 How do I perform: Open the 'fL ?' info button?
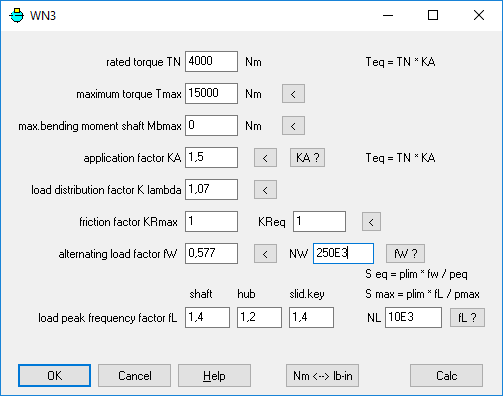coord(467,317)
